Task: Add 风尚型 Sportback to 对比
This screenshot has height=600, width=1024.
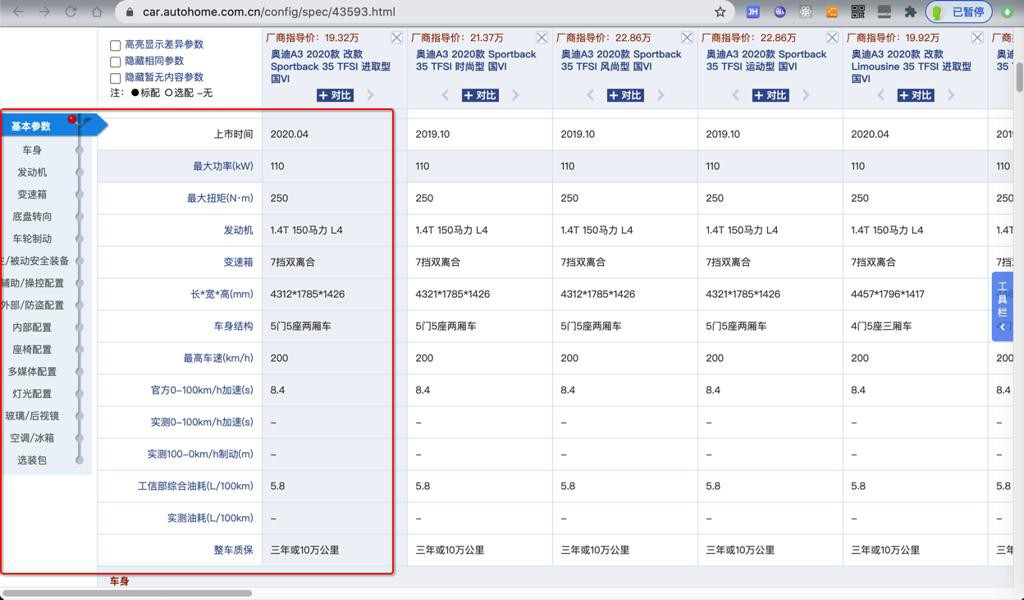Action: [x=625, y=95]
